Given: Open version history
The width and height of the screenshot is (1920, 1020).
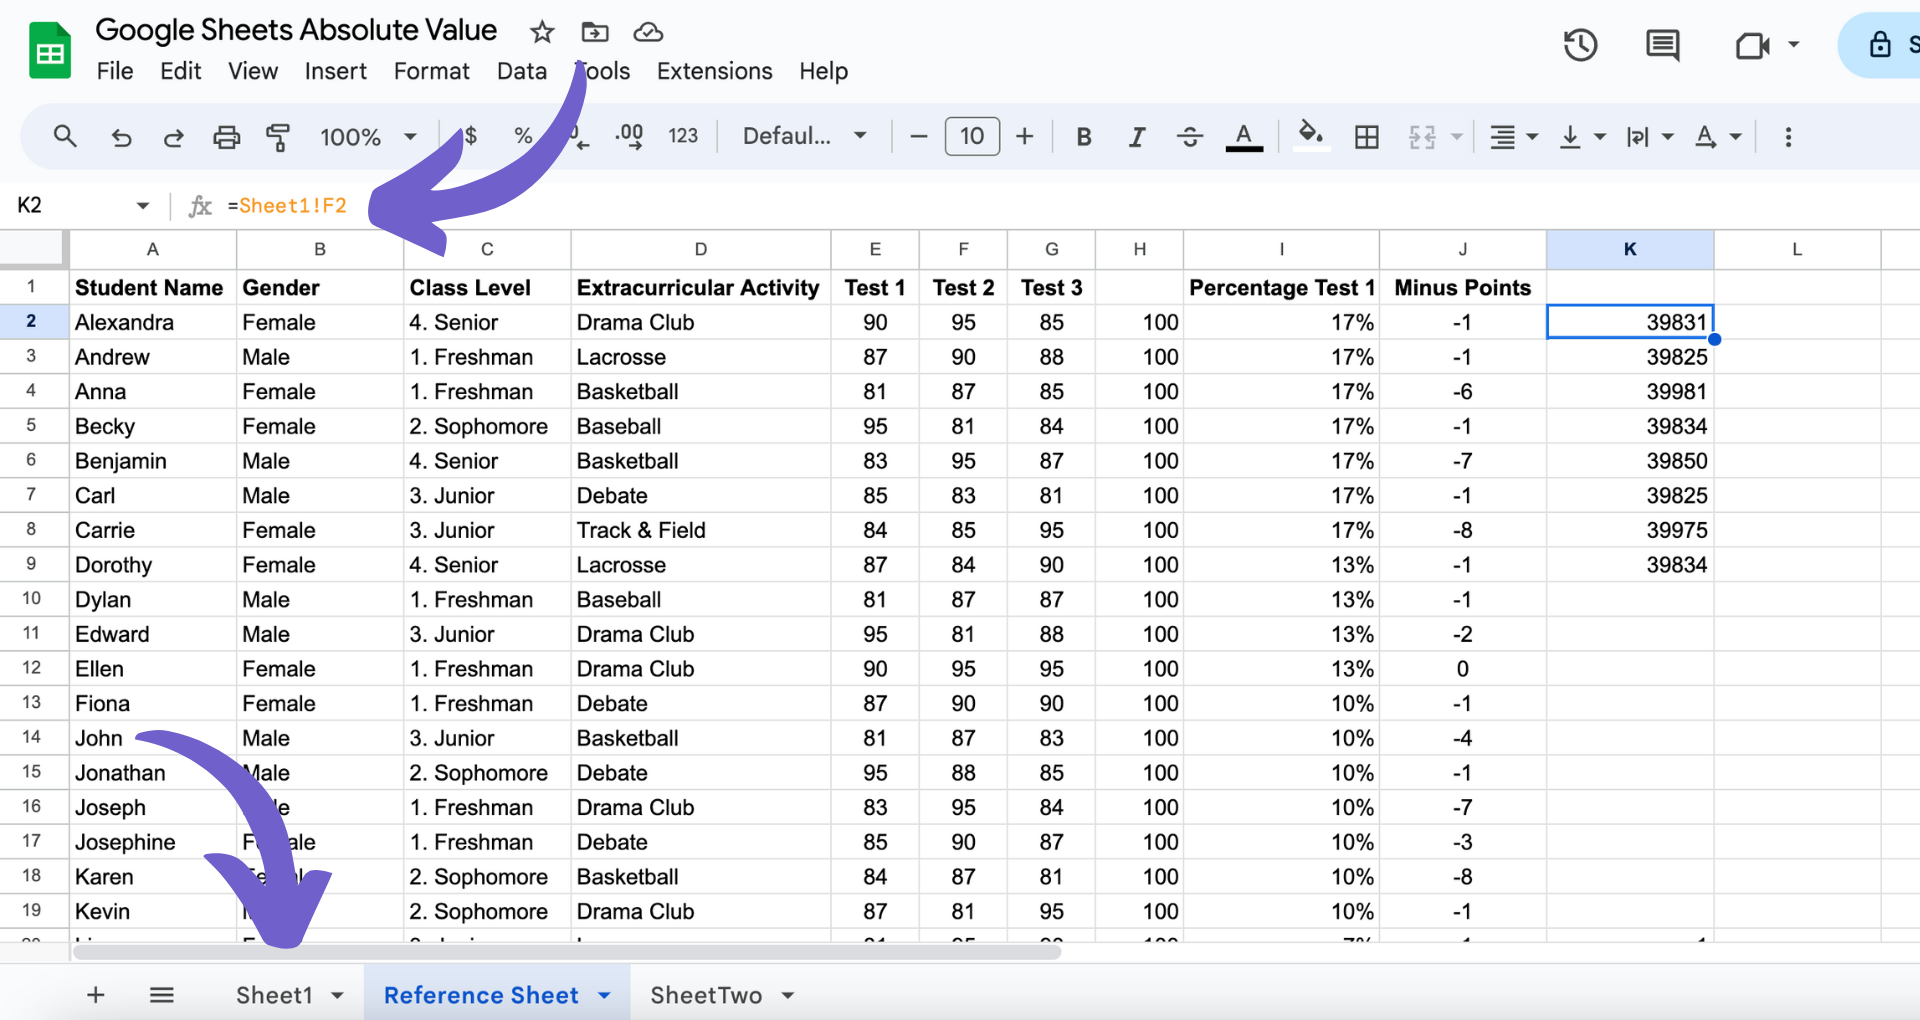Looking at the screenshot, I should coord(1580,45).
